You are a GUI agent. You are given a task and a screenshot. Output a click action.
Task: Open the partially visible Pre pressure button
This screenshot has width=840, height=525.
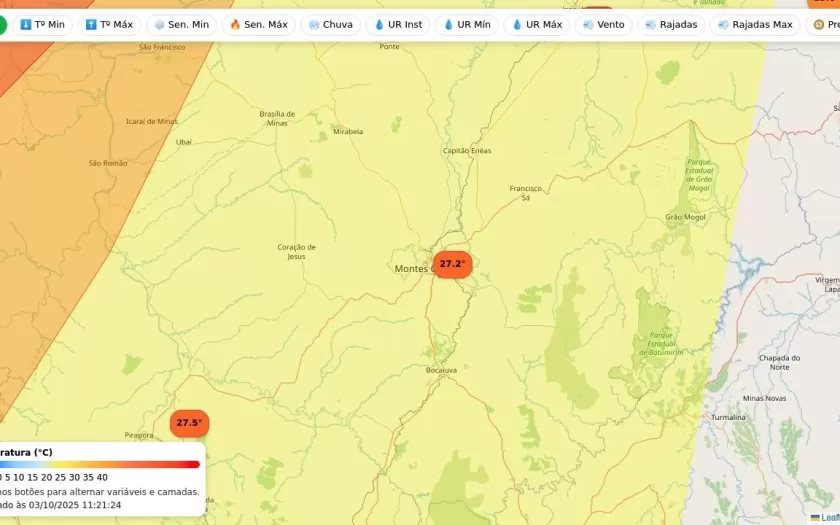coord(824,24)
